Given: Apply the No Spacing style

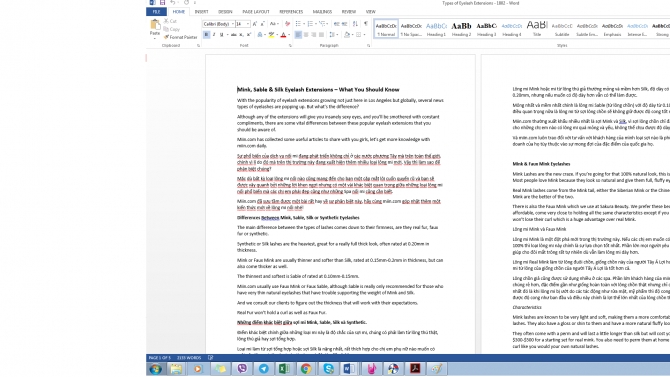Looking at the screenshot, I should click(x=411, y=29).
